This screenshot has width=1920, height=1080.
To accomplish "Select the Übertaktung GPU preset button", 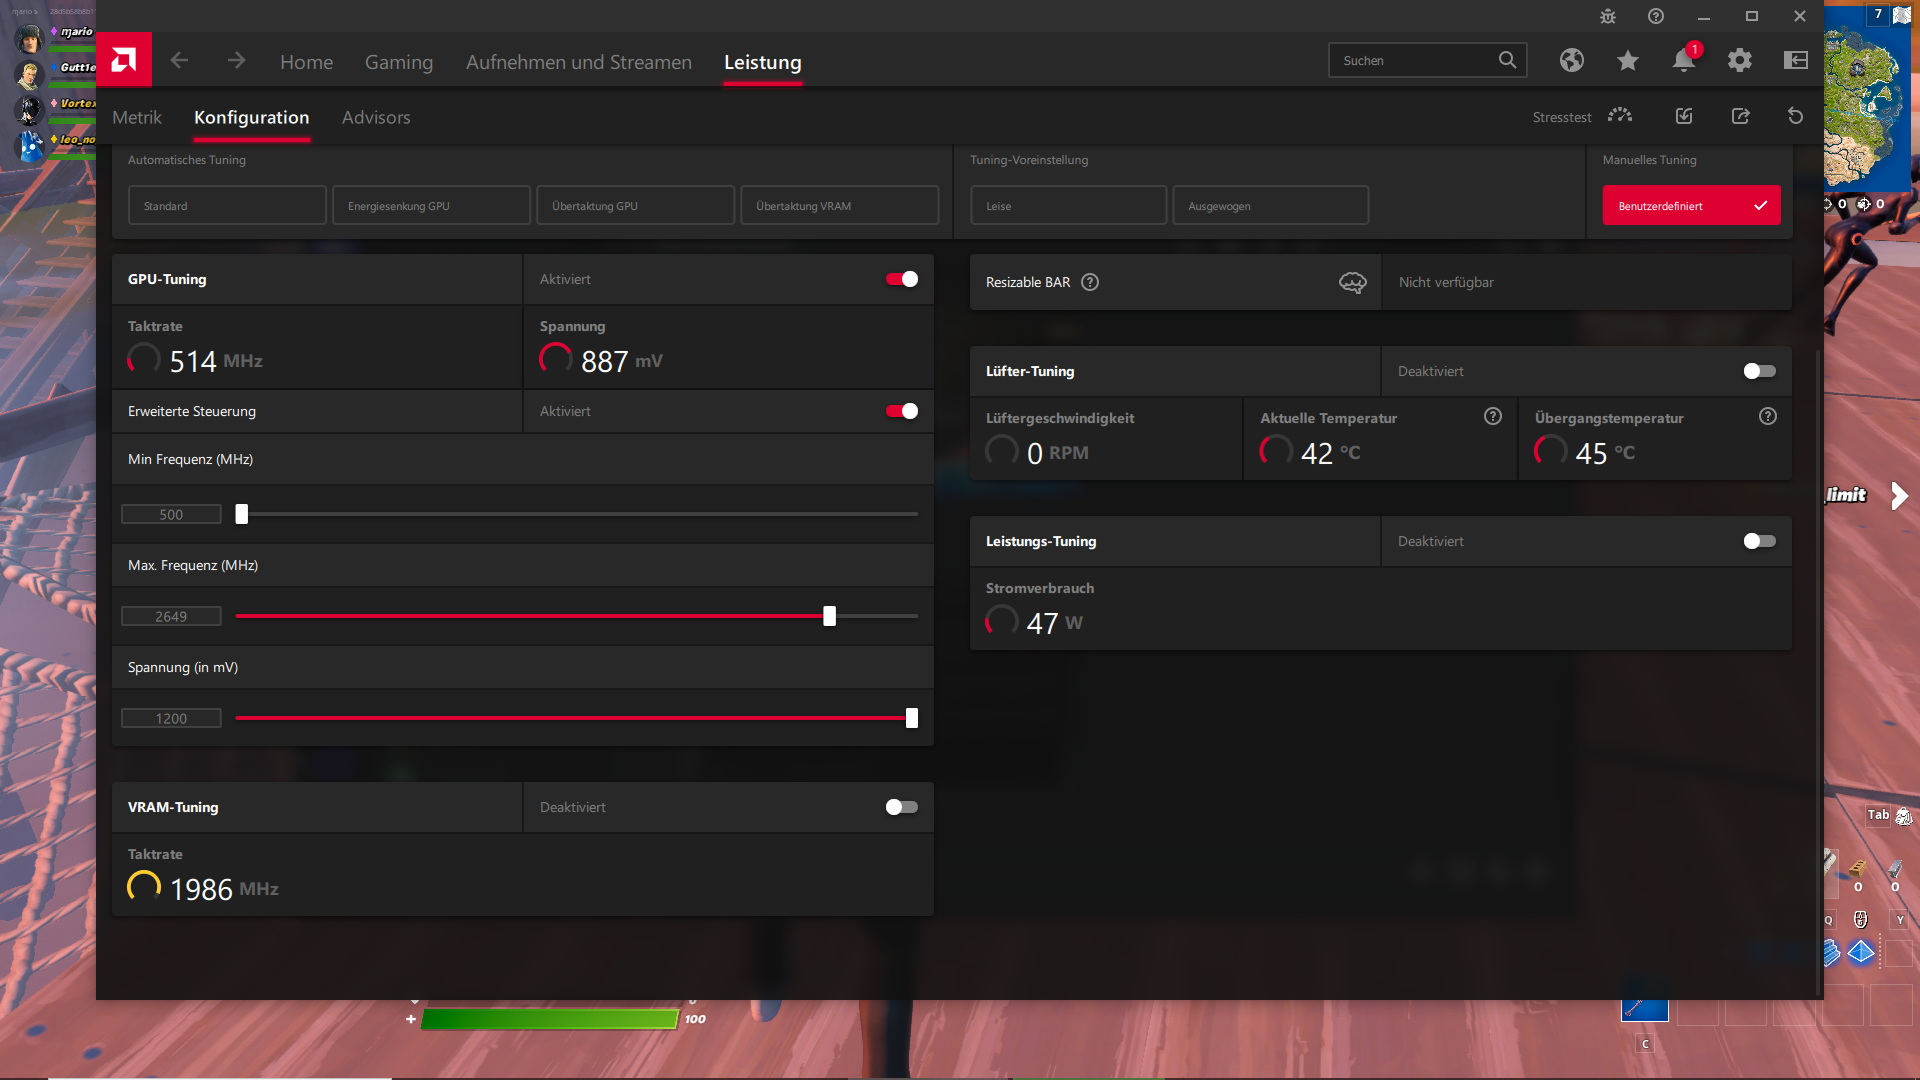I will click(635, 206).
